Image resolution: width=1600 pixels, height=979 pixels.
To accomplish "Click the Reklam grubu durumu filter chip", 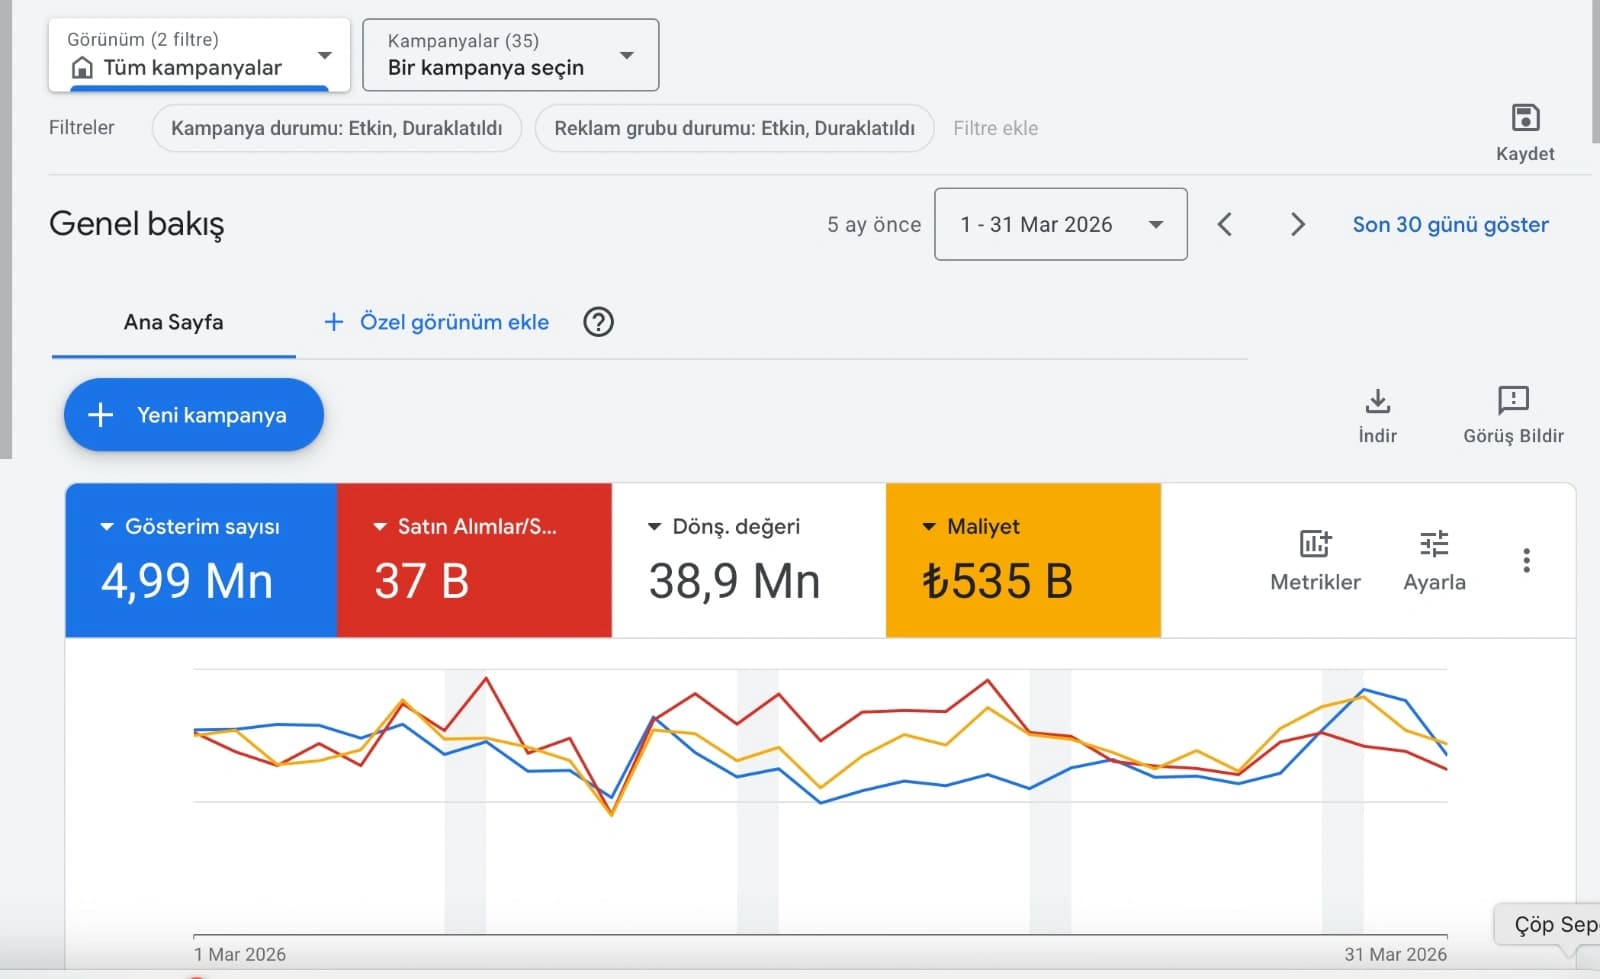I will click(x=735, y=128).
